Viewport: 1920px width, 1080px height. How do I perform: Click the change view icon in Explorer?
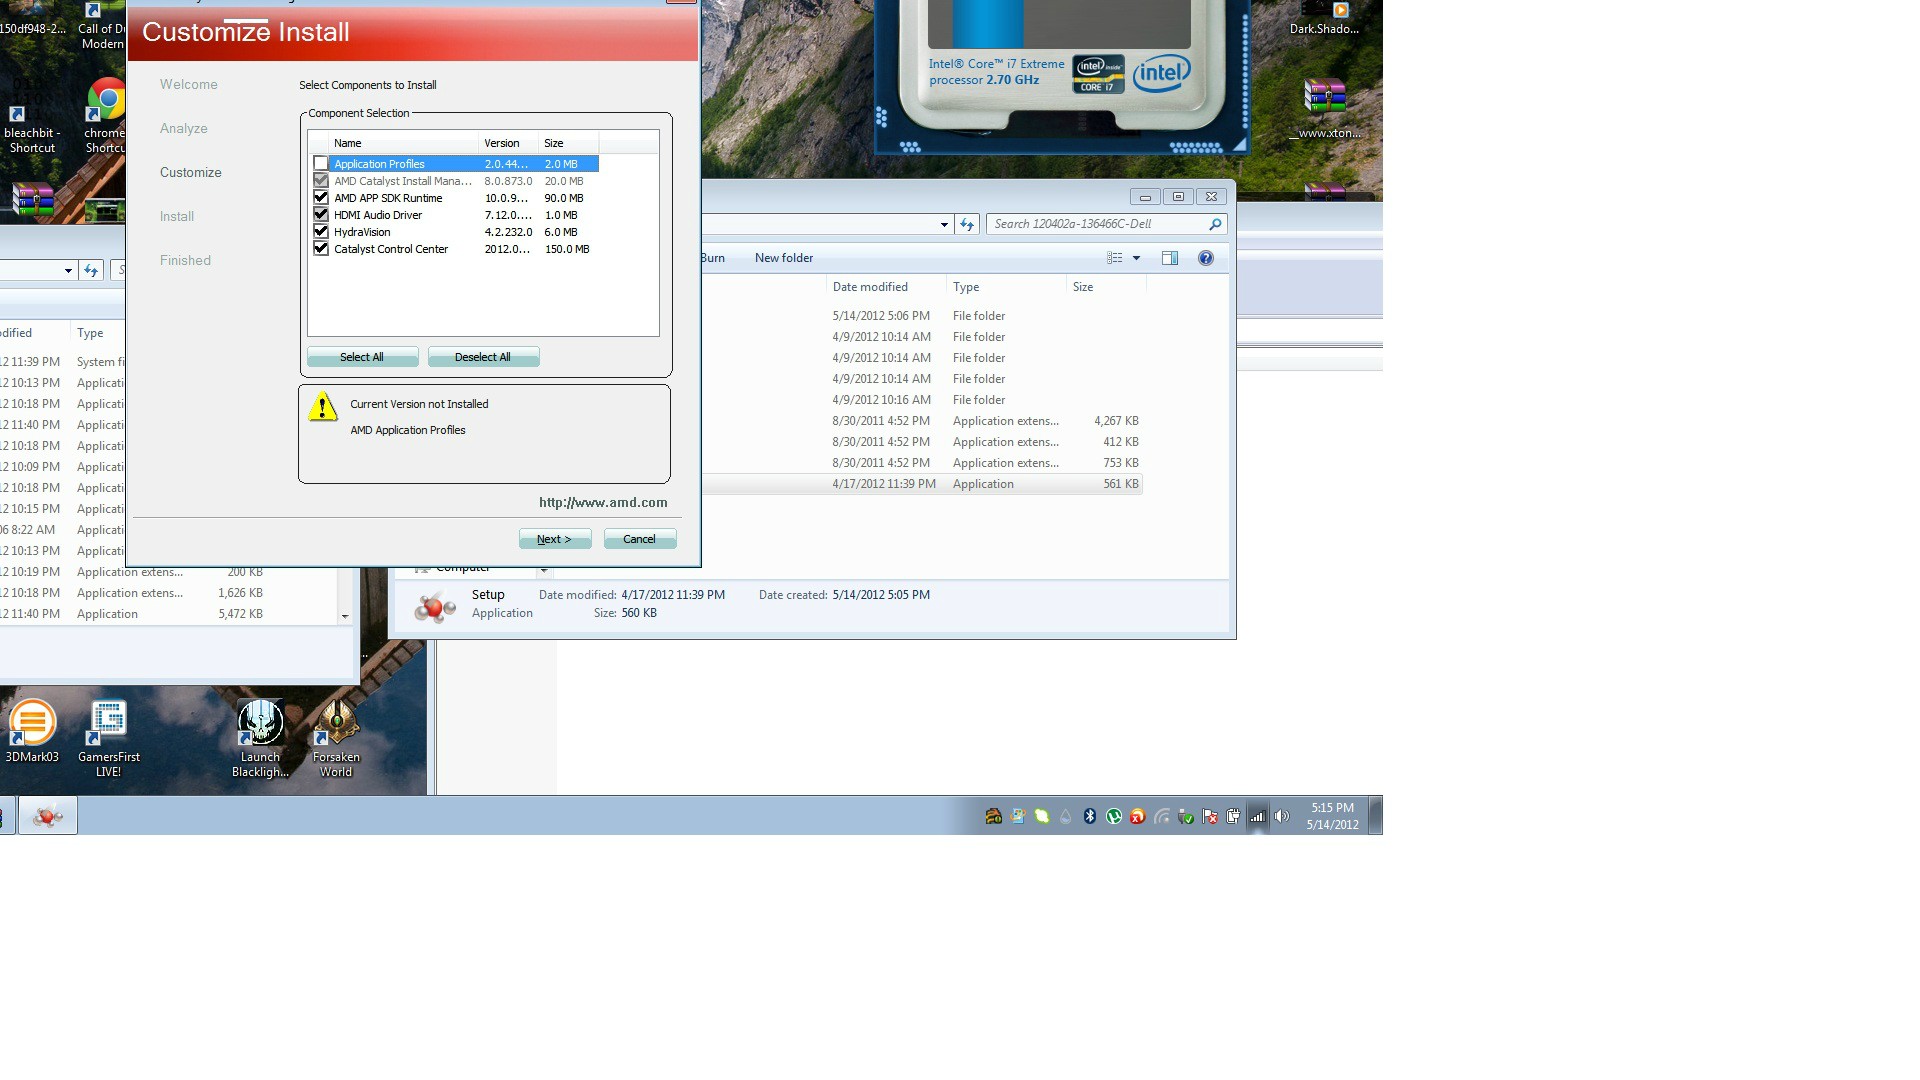[1115, 258]
